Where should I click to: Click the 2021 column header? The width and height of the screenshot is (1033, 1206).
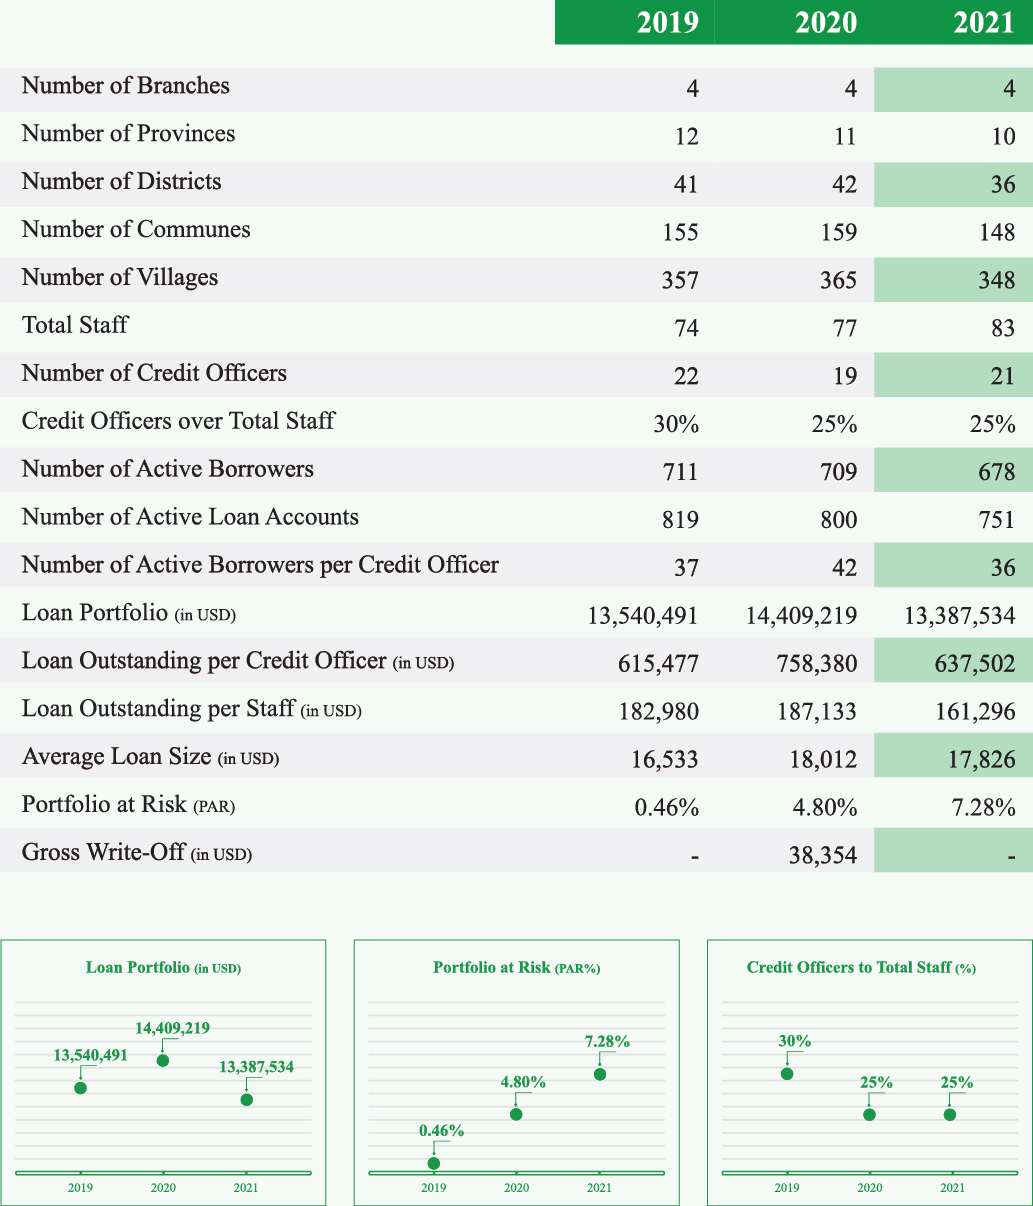(983, 23)
